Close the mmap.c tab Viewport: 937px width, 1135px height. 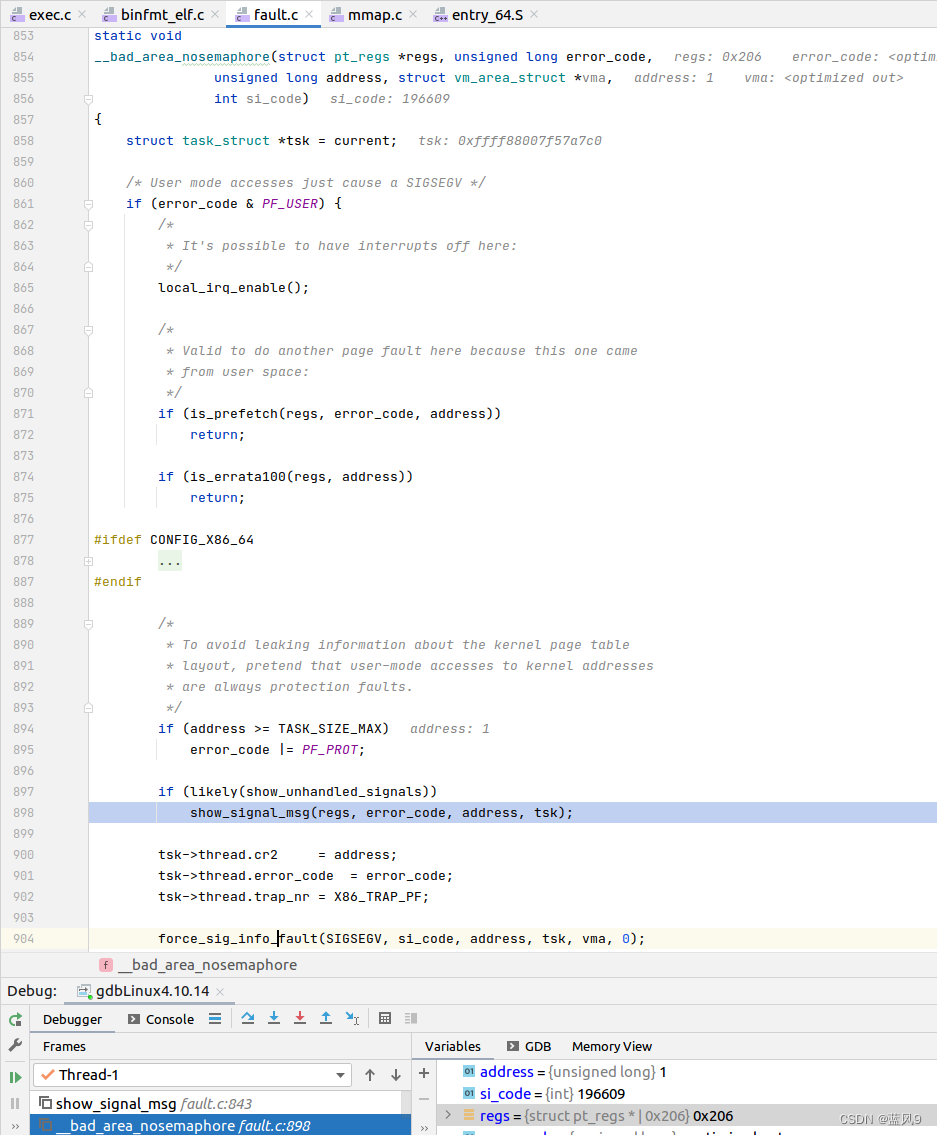413,14
